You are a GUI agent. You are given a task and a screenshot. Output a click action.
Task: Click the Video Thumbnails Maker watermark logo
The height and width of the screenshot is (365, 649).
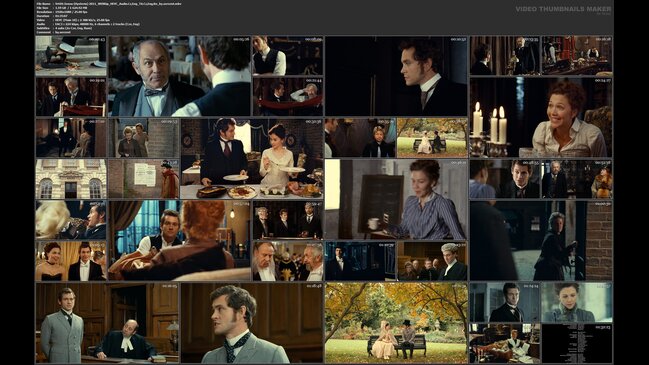(x=563, y=9)
